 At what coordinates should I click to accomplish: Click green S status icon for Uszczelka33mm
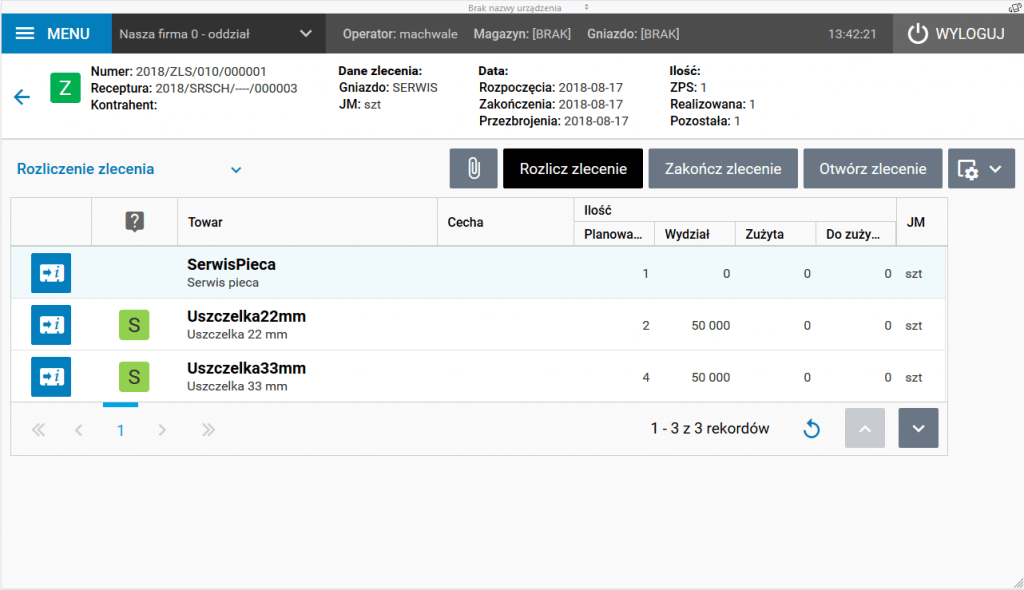[x=134, y=377]
